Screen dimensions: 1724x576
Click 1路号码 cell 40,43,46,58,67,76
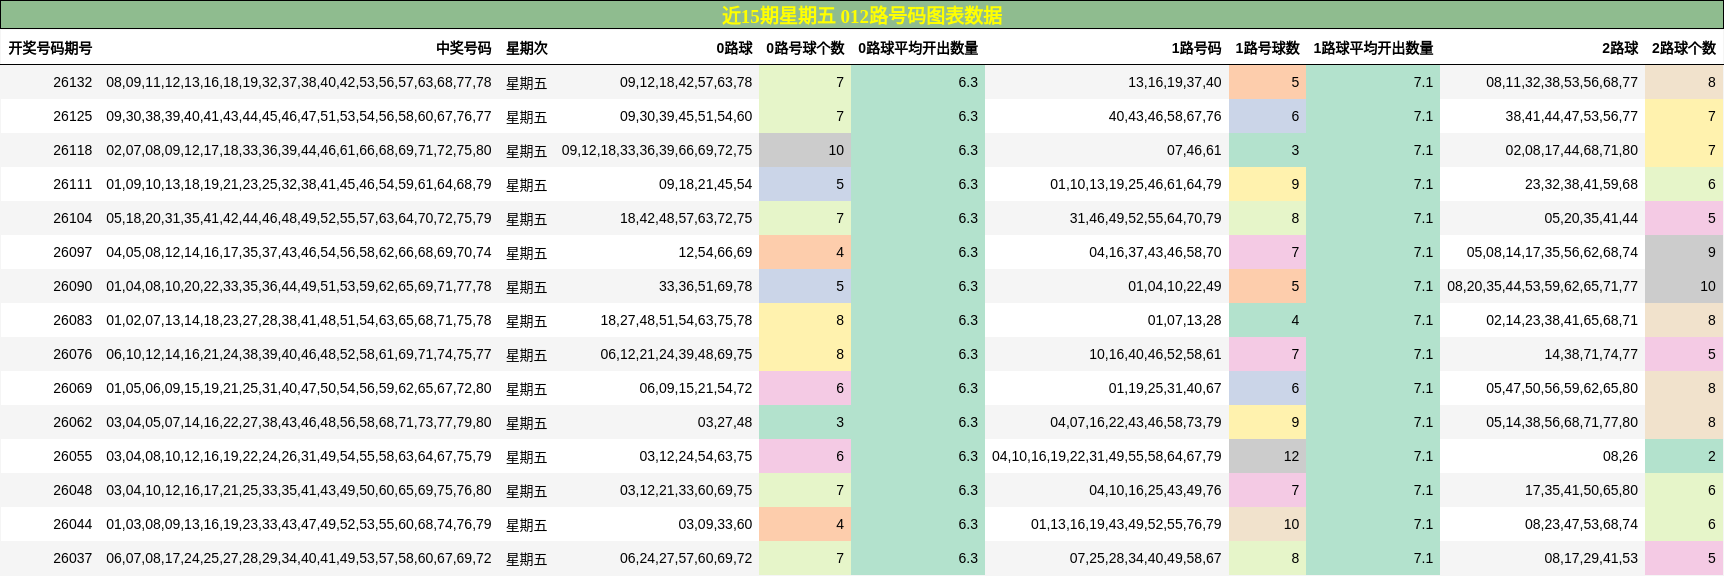point(1165,116)
